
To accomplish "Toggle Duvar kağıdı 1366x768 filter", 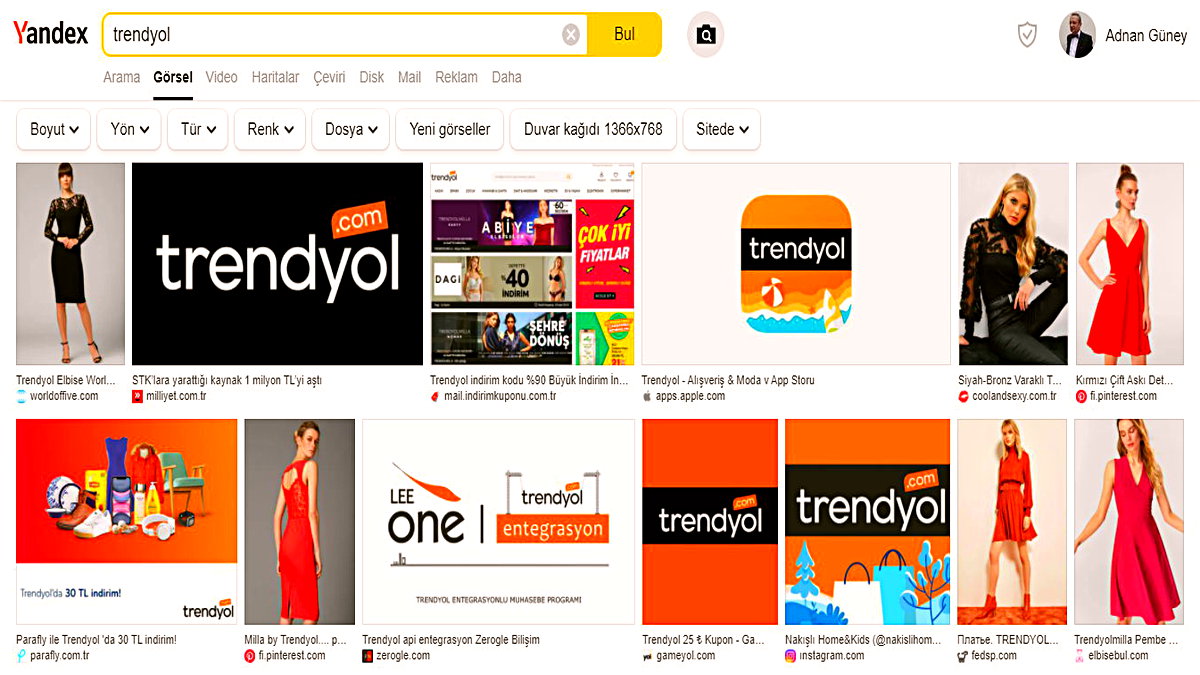I will 593,129.
